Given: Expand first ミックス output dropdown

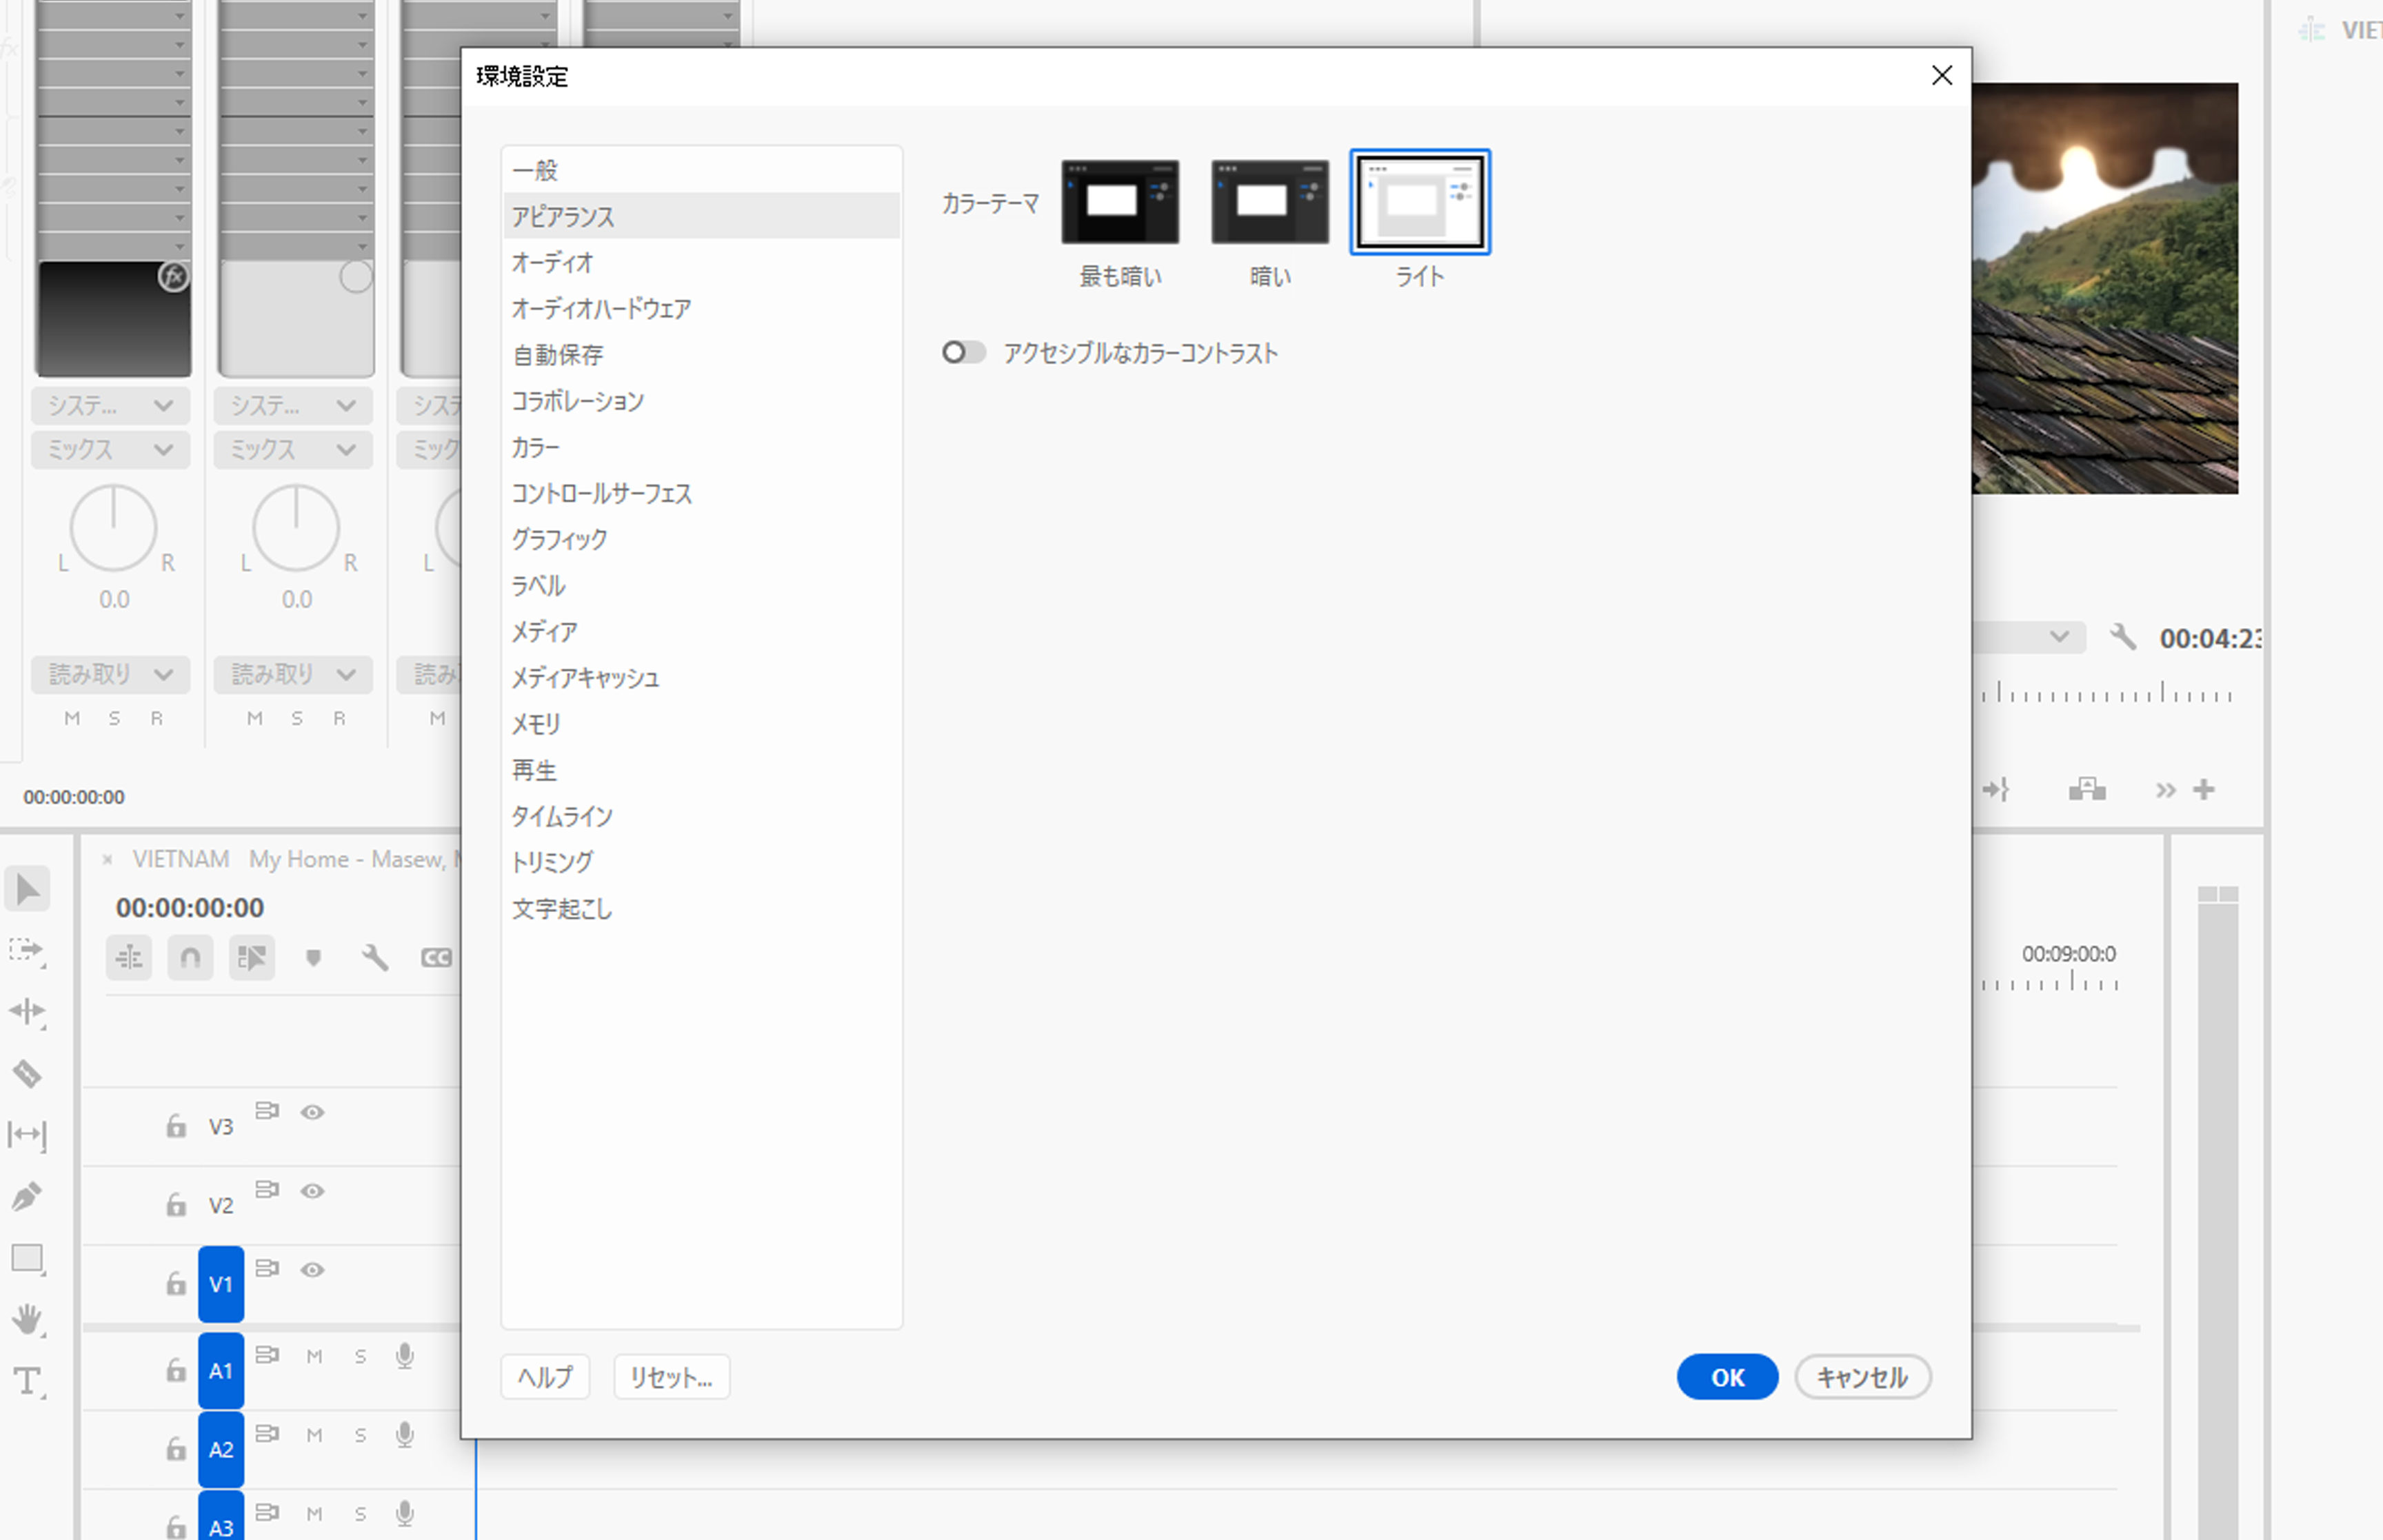Looking at the screenshot, I should point(110,450).
